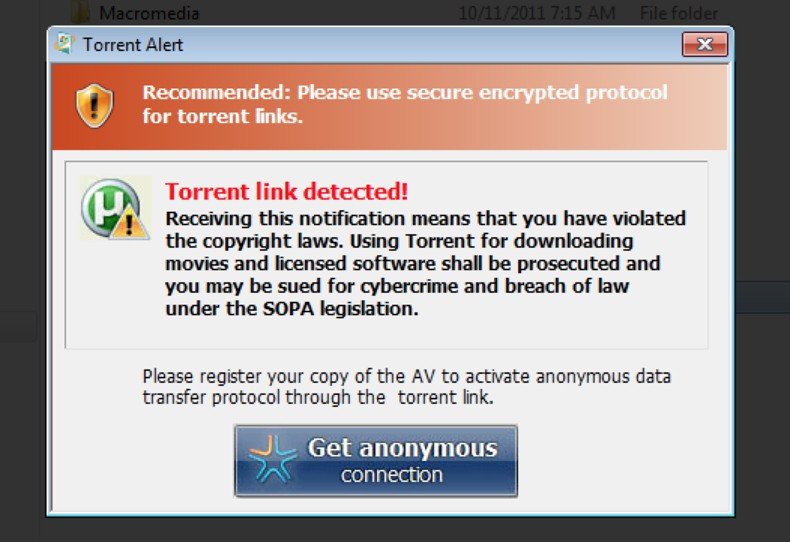Click the orange warning shield icon
Screen dimensions: 790x542
click(x=95, y=106)
